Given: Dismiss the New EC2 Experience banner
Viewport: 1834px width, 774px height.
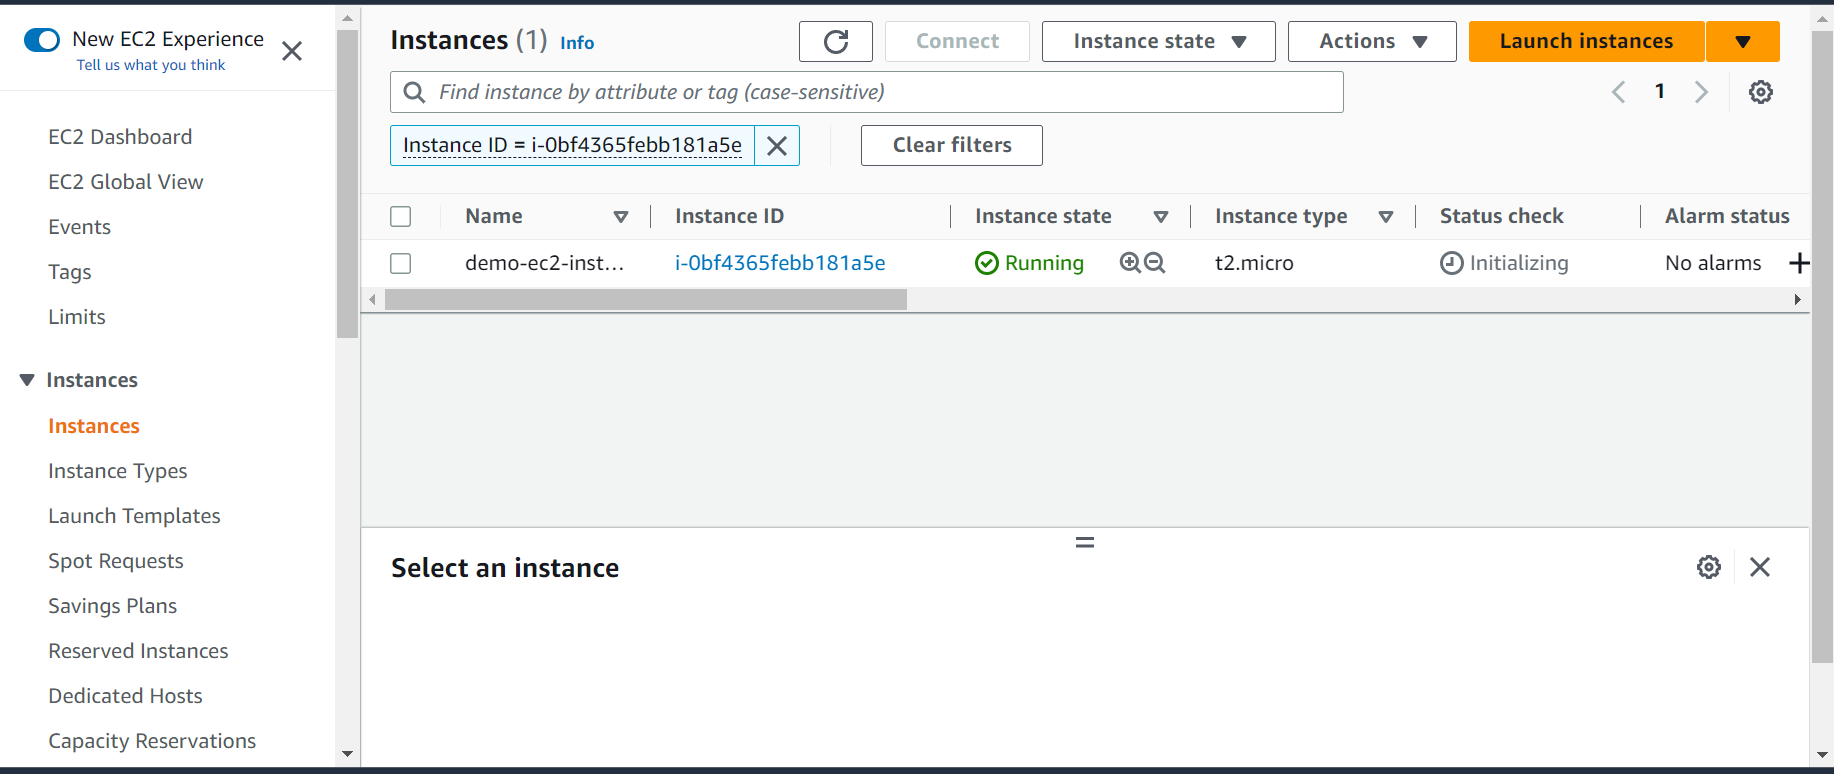Looking at the screenshot, I should [x=292, y=51].
